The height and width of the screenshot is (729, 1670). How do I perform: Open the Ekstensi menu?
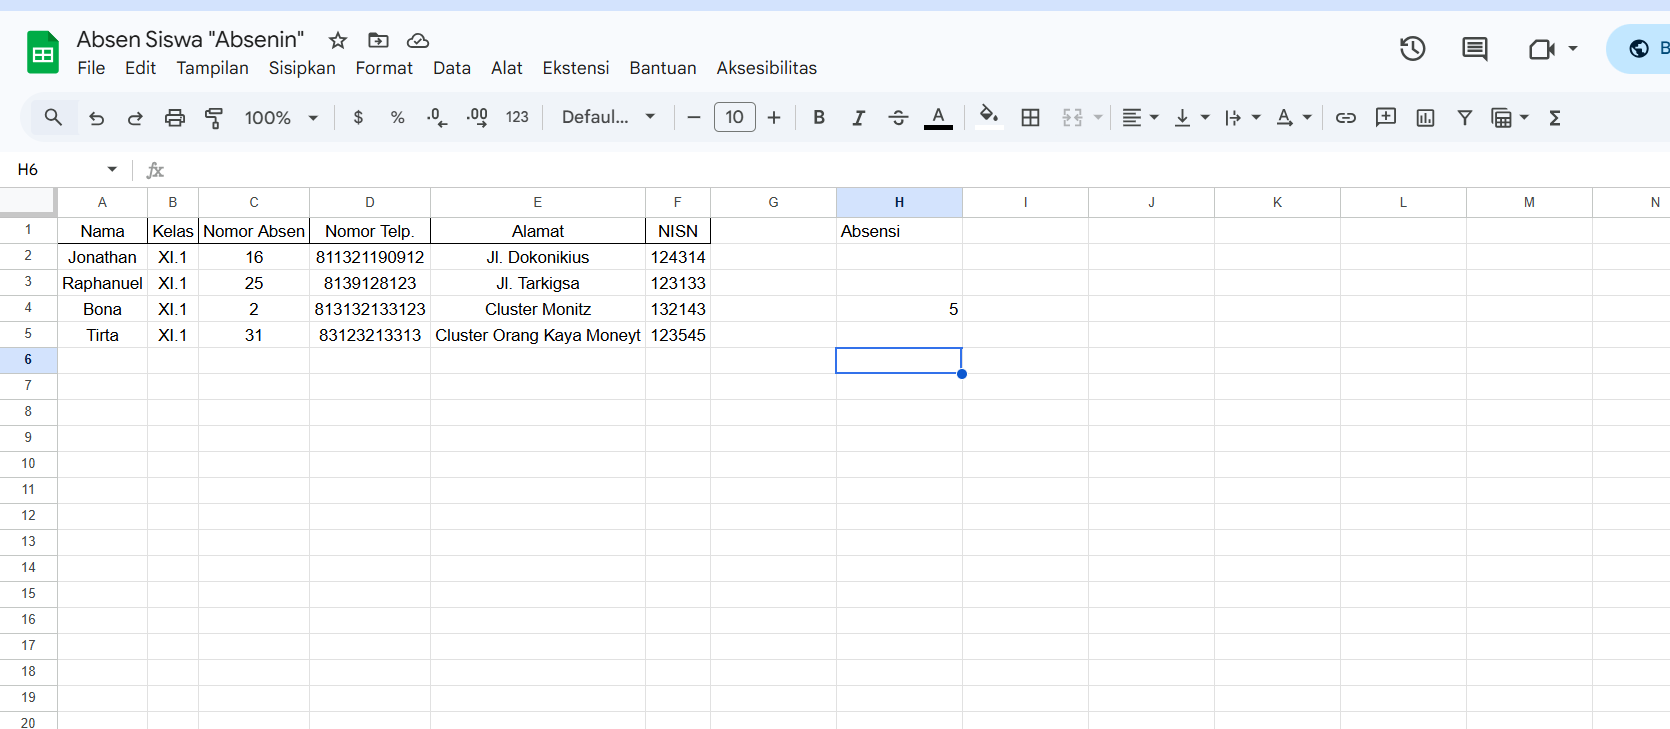[575, 68]
